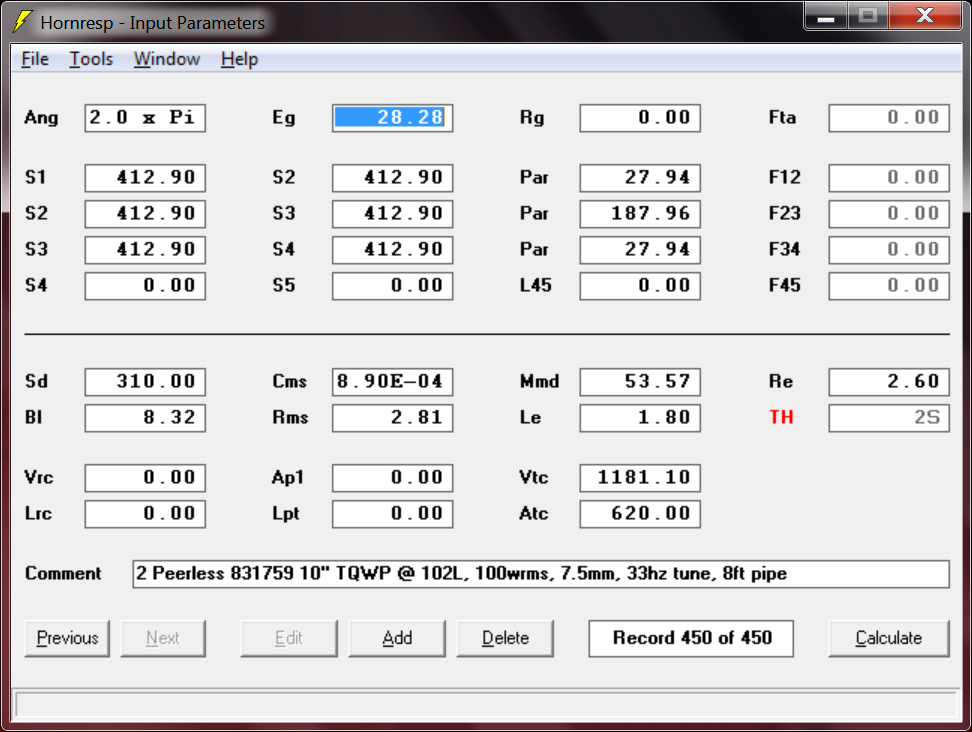Screen dimensions: 972x732
Task: Select the Ang field showing 2.0 x Pi
Action: [x=145, y=118]
